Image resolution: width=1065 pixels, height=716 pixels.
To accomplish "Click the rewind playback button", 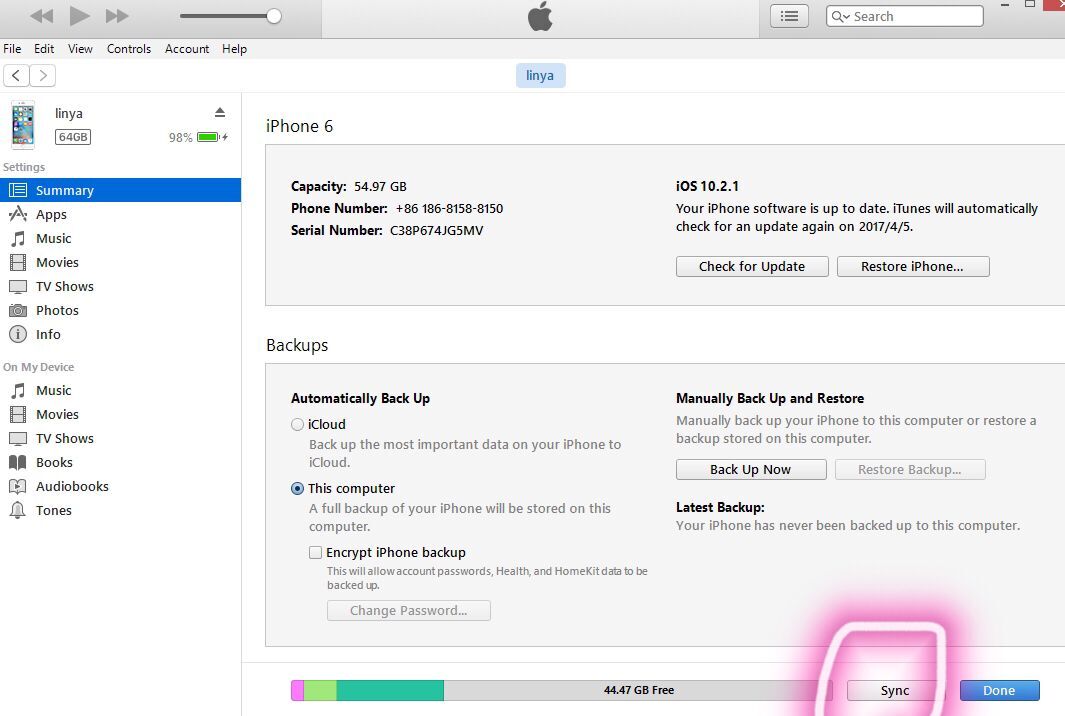I will tap(42, 16).
